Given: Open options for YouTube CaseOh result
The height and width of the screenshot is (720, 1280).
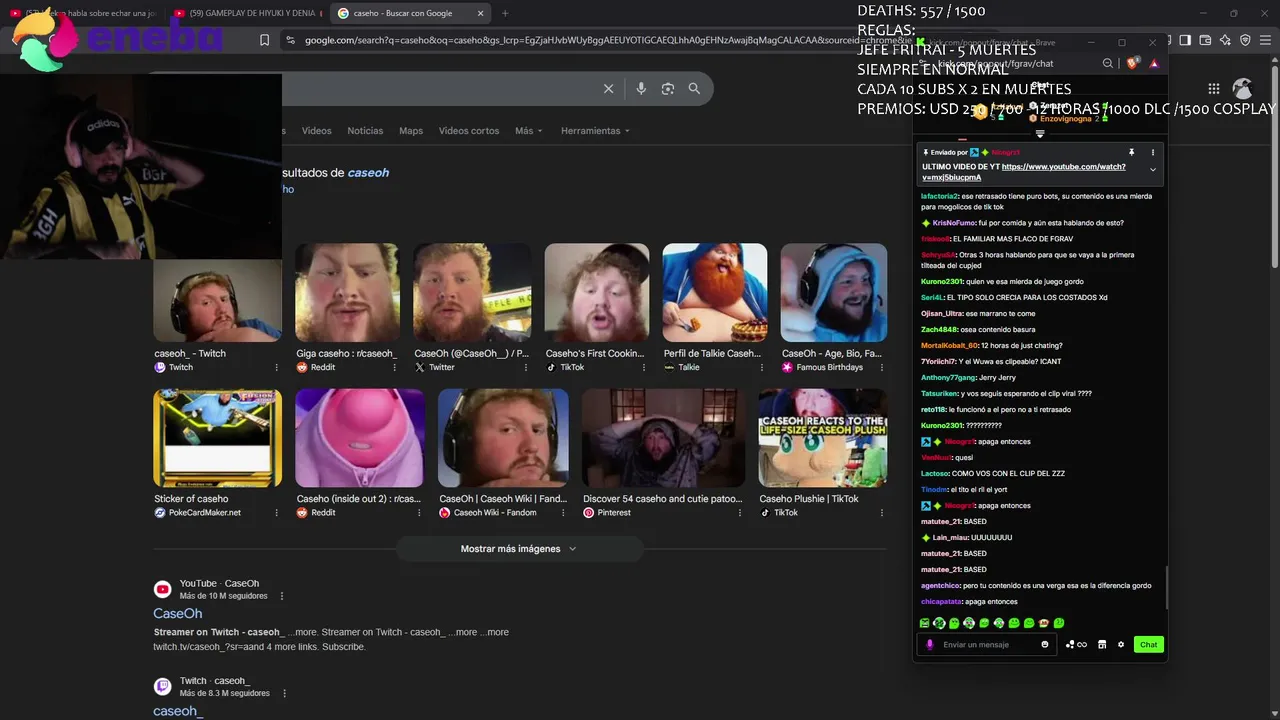Looking at the screenshot, I should pyautogui.click(x=282, y=596).
